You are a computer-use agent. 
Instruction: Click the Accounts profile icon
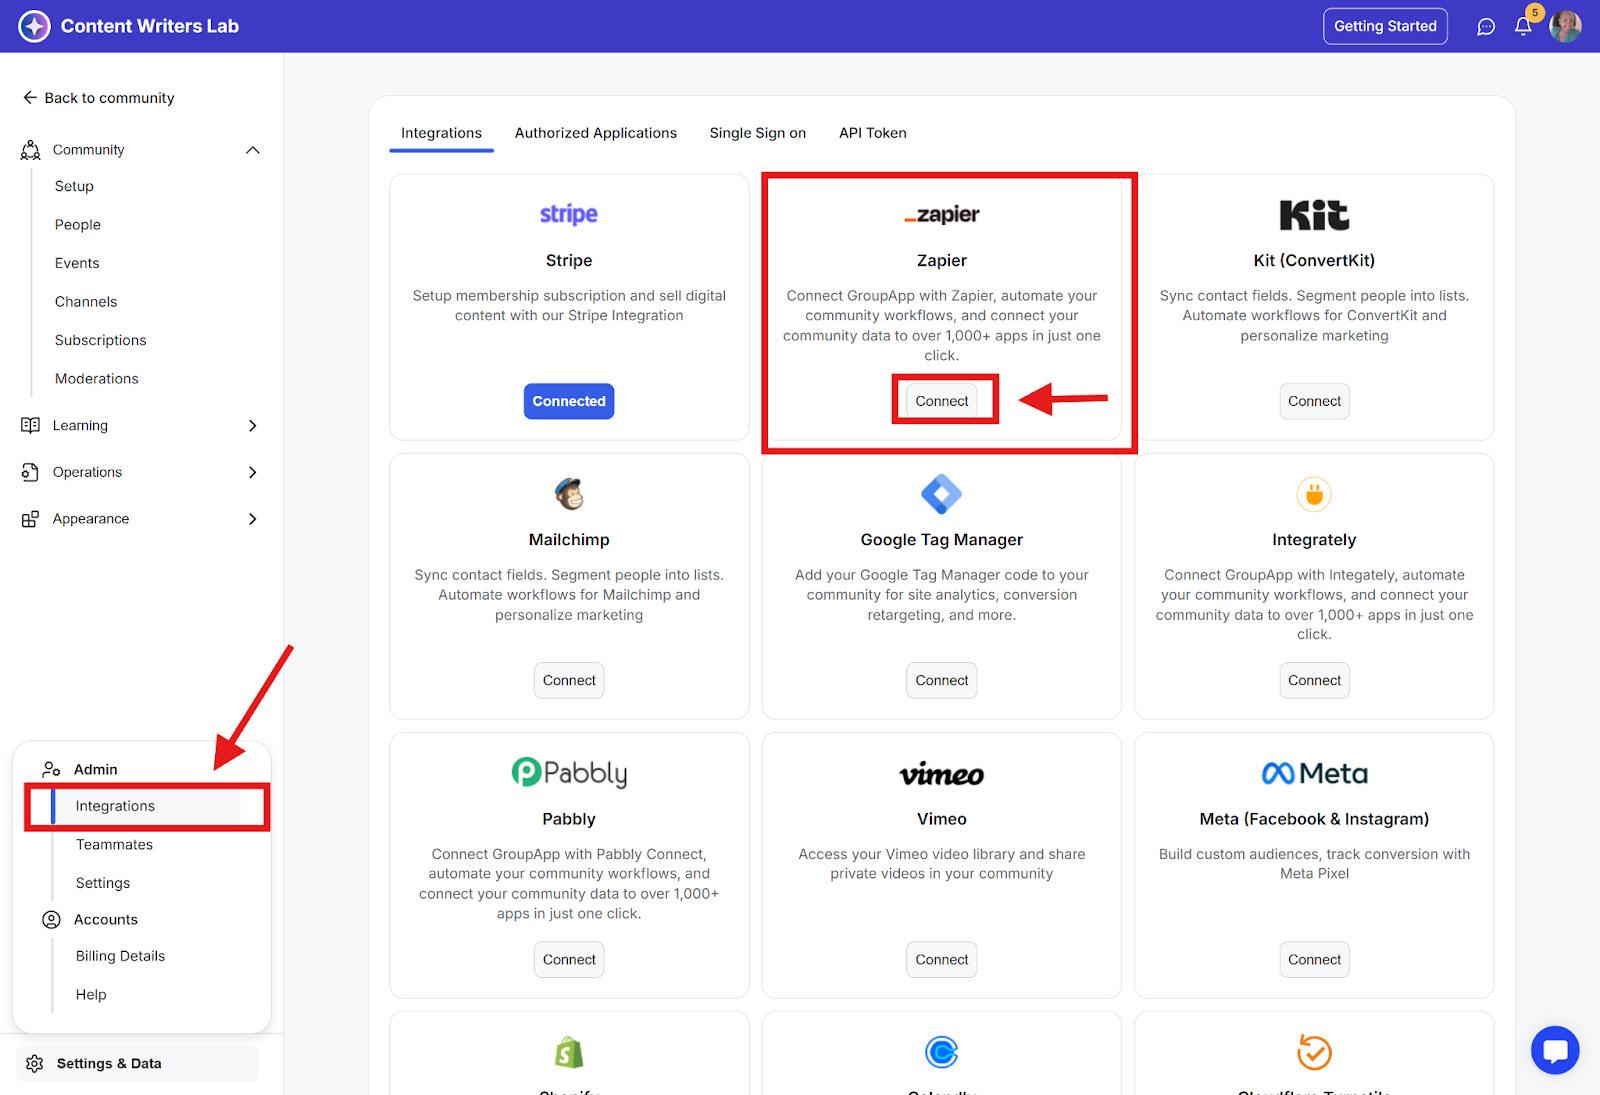click(51, 920)
